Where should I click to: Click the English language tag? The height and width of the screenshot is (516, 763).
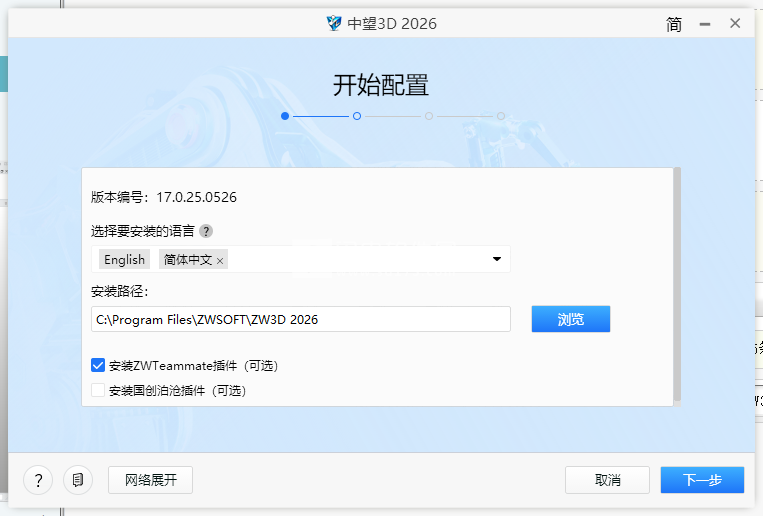tap(125, 259)
